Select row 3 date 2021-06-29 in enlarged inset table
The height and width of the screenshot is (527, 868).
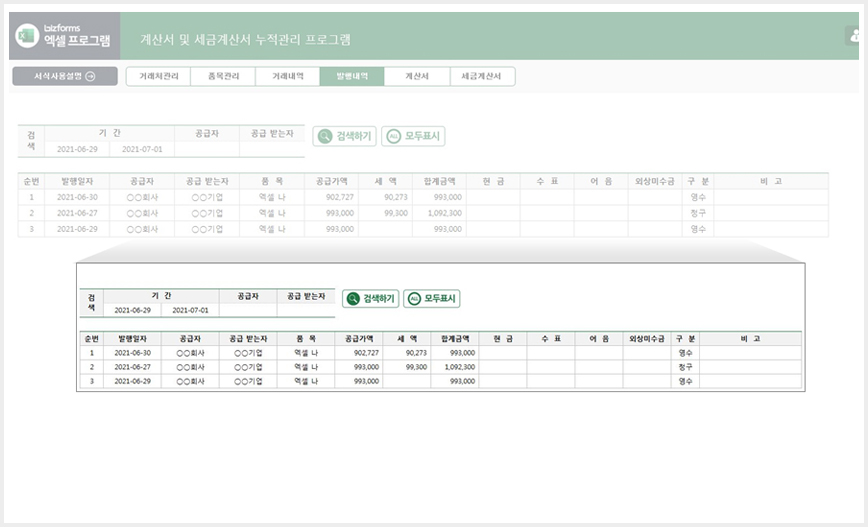(x=132, y=381)
